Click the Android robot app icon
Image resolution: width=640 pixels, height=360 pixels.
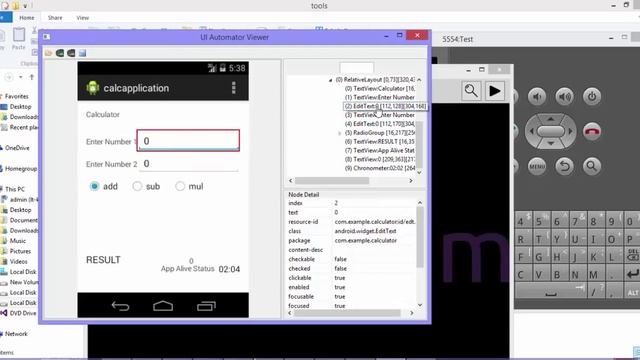(93, 88)
